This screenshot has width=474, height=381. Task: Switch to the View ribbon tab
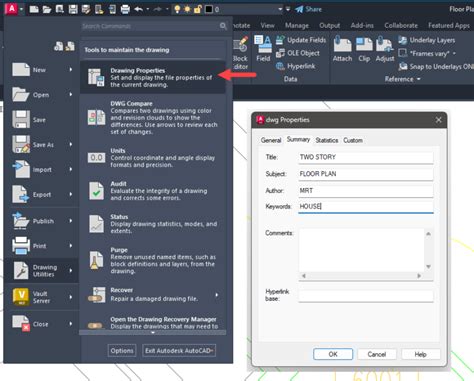[x=267, y=25]
